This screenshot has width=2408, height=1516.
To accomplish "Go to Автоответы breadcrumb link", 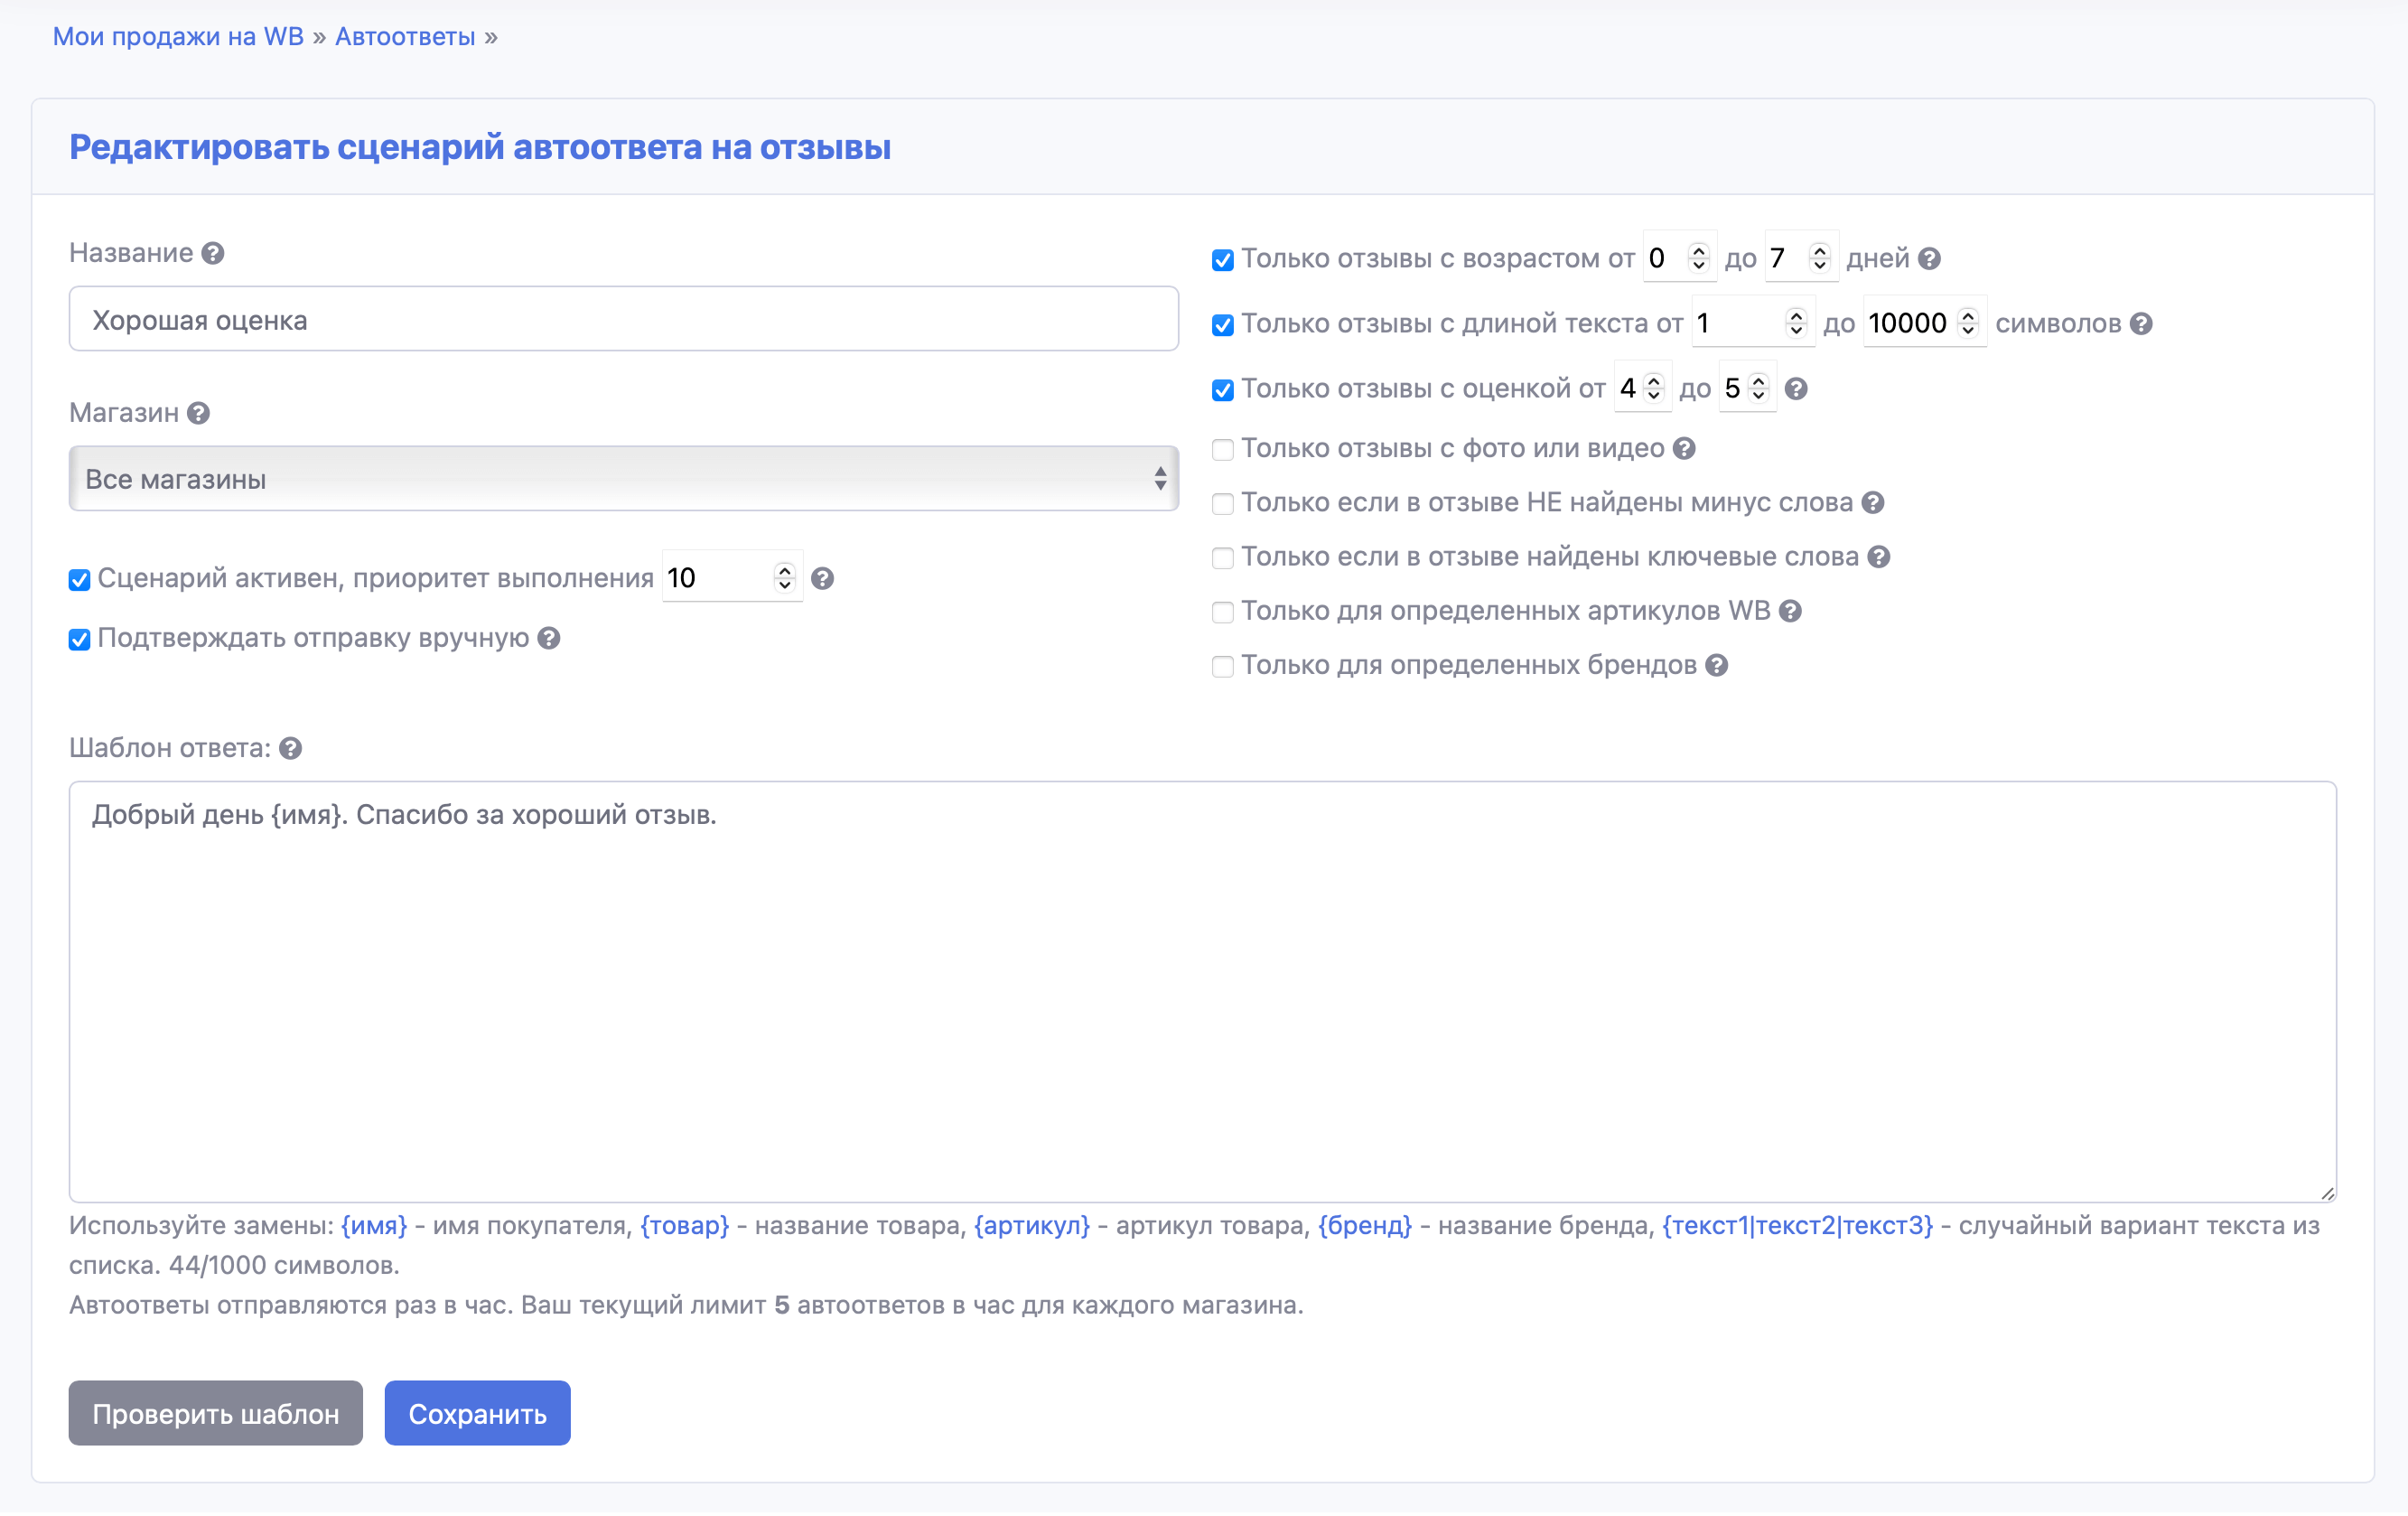I will click(x=404, y=37).
